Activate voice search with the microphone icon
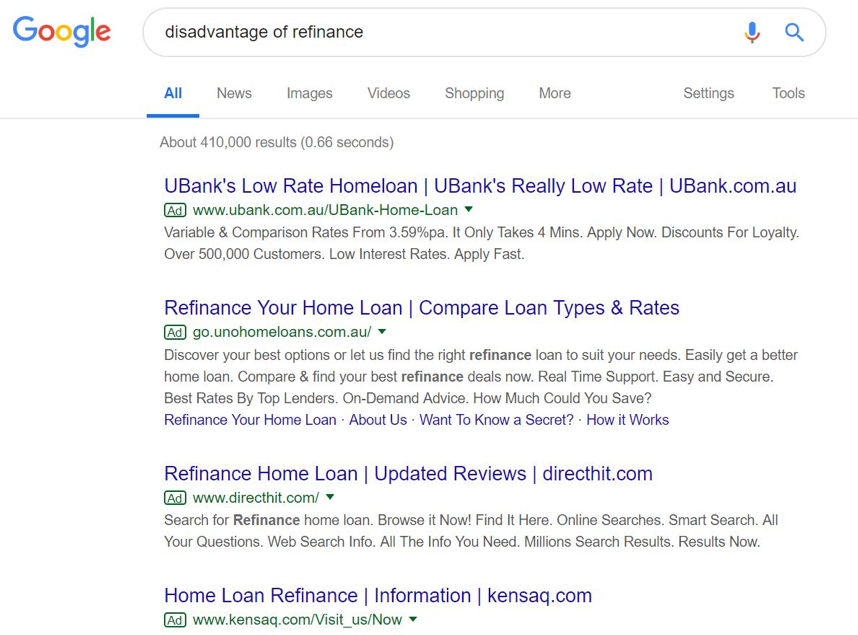858x635 pixels. [x=752, y=31]
